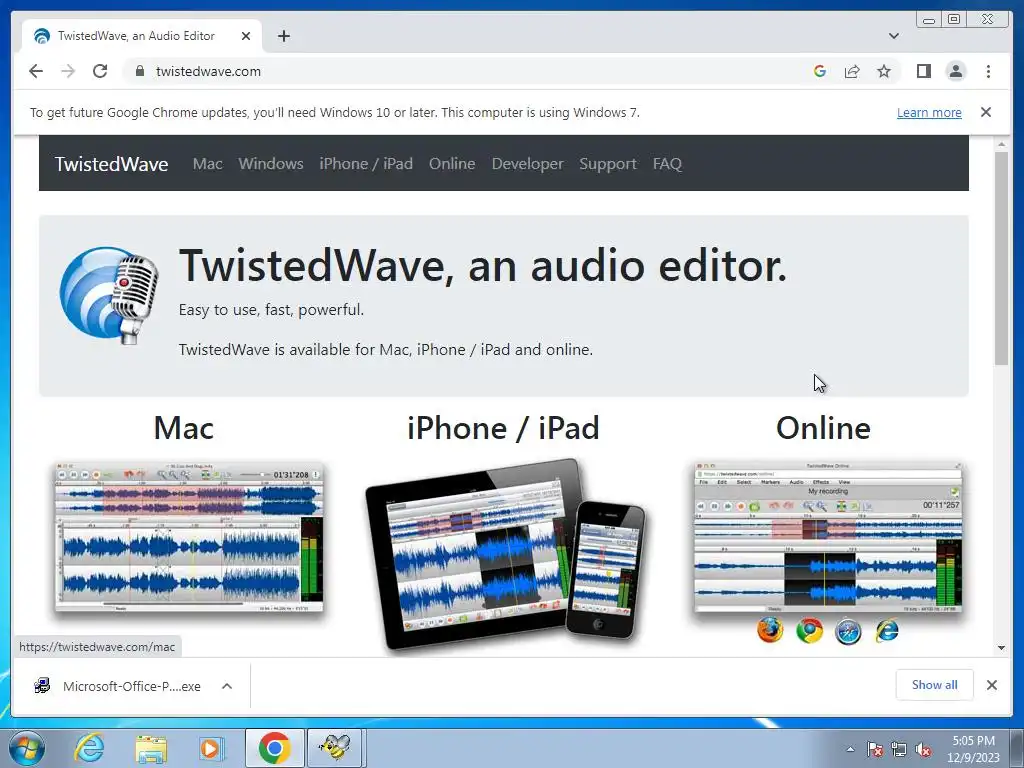Open the FAQ menu item

pyautogui.click(x=667, y=164)
